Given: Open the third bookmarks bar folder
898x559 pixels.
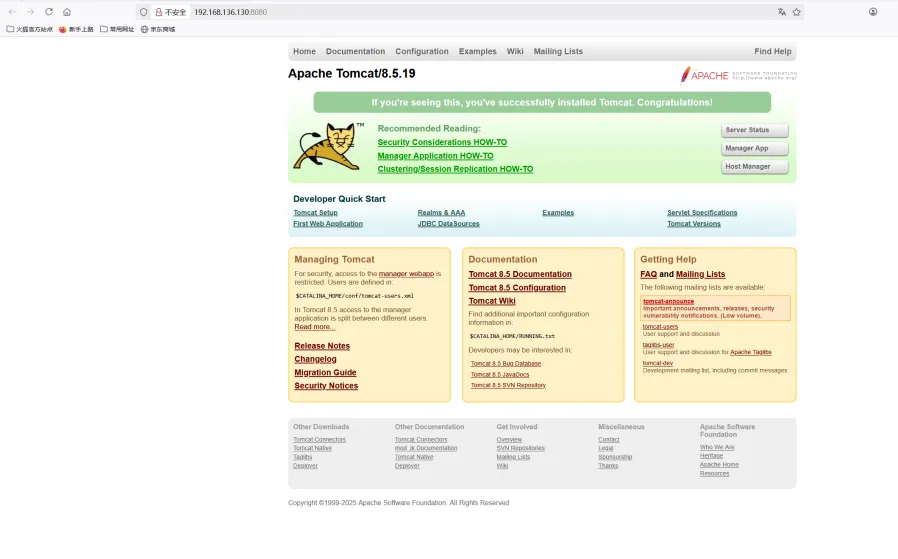Looking at the screenshot, I should 117,29.
